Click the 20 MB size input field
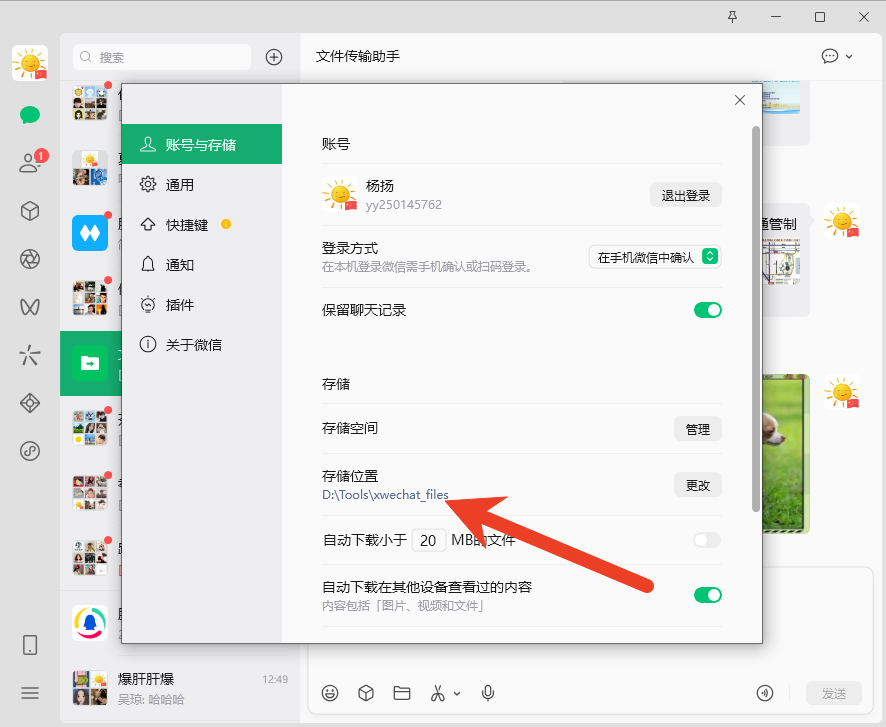Image resolution: width=886 pixels, height=727 pixels. (428, 541)
